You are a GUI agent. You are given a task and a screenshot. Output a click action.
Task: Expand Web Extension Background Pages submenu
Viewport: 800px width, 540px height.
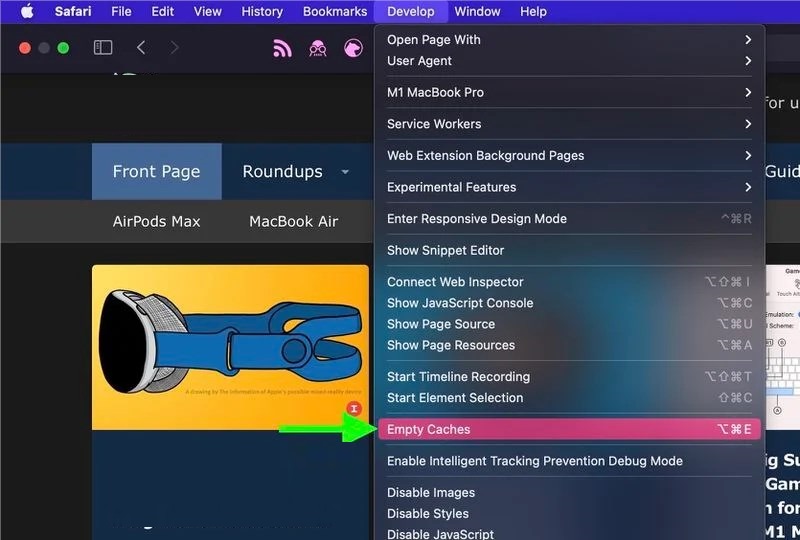[569, 156]
